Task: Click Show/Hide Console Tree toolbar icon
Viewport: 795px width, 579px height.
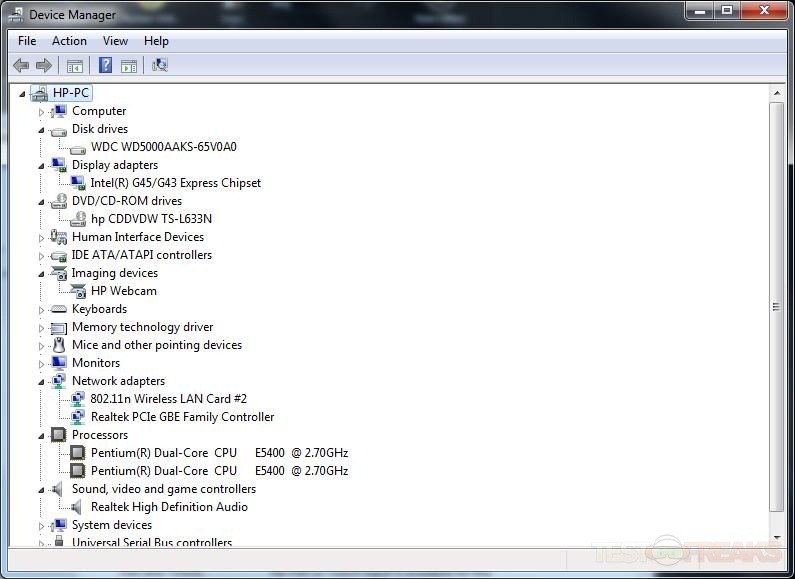Action: click(74, 66)
